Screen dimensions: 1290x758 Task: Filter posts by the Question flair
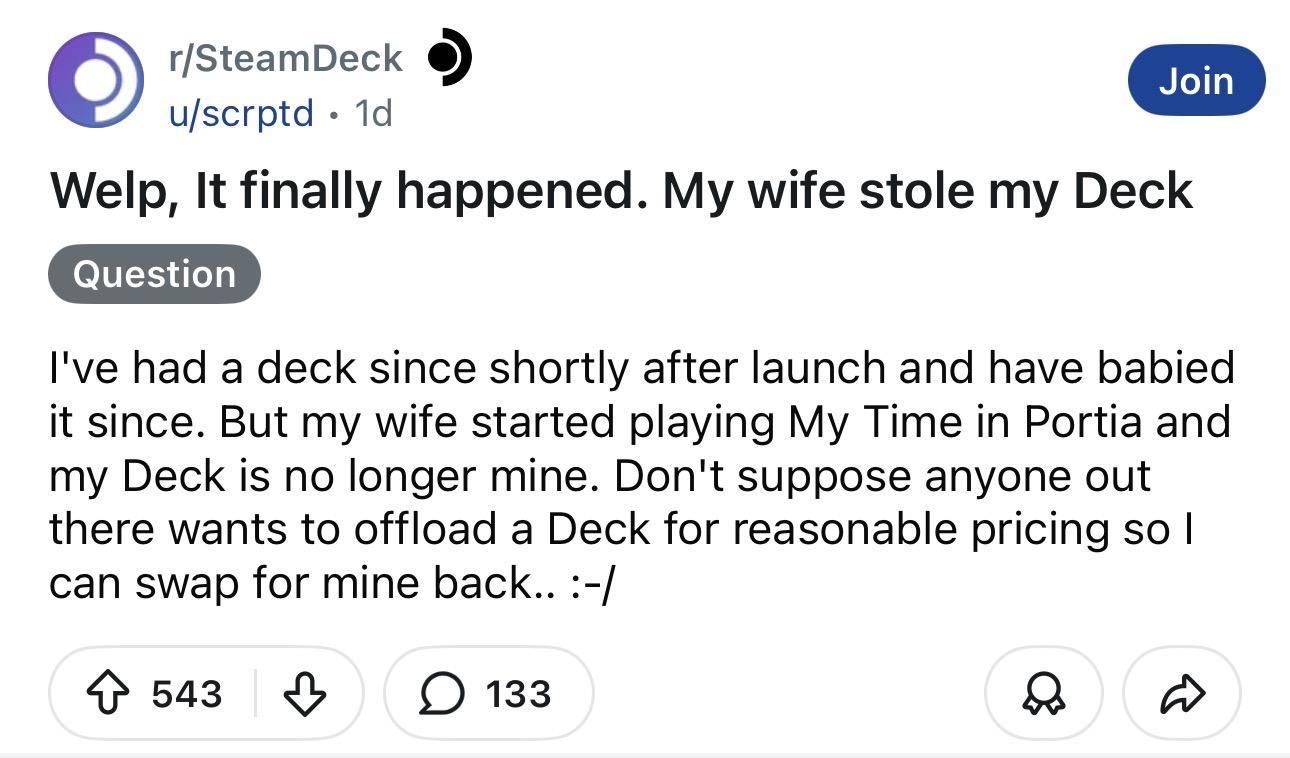[154, 274]
